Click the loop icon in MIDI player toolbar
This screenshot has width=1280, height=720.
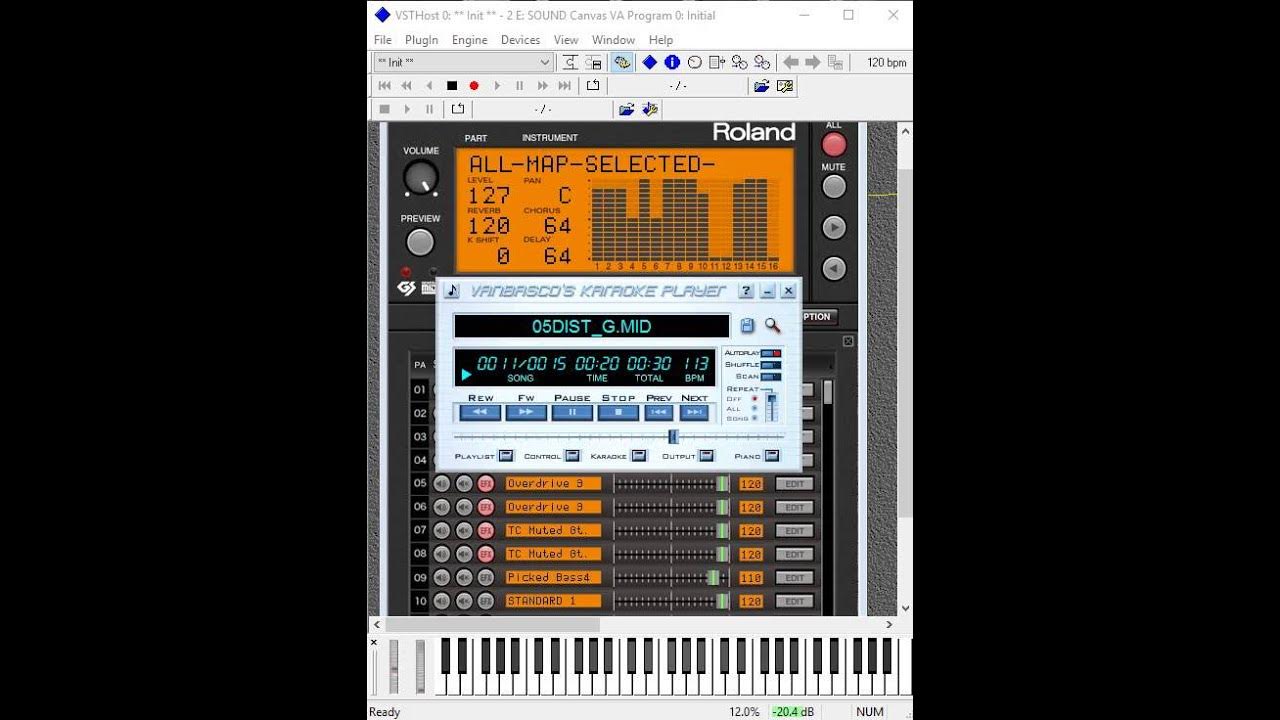click(593, 86)
